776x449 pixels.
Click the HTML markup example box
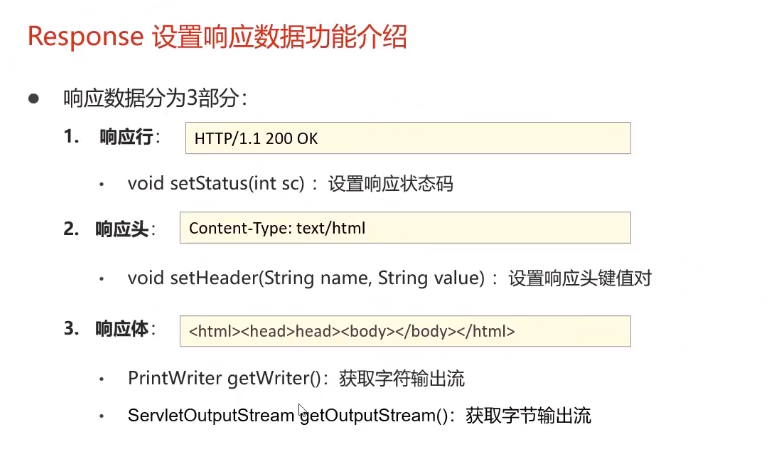(x=404, y=330)
